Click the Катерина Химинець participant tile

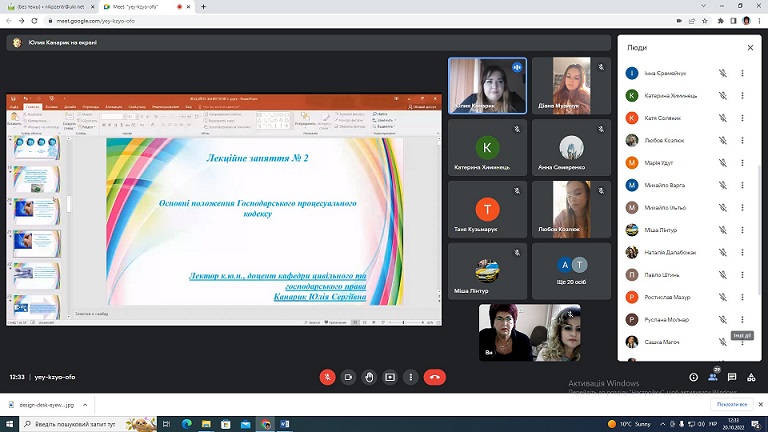click(487, 147)
